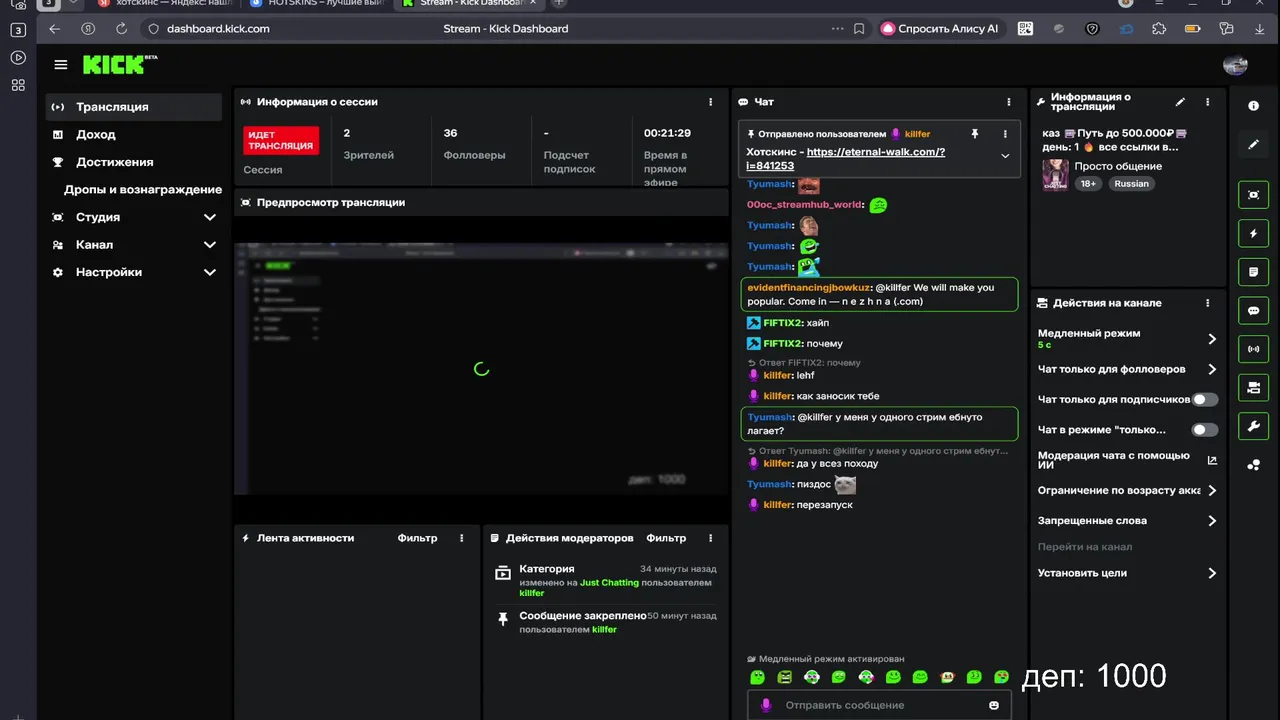The width and height of the screenshot is (1280, 720).
Task: Expand the Настройки sidebar section
Action: 209,272
